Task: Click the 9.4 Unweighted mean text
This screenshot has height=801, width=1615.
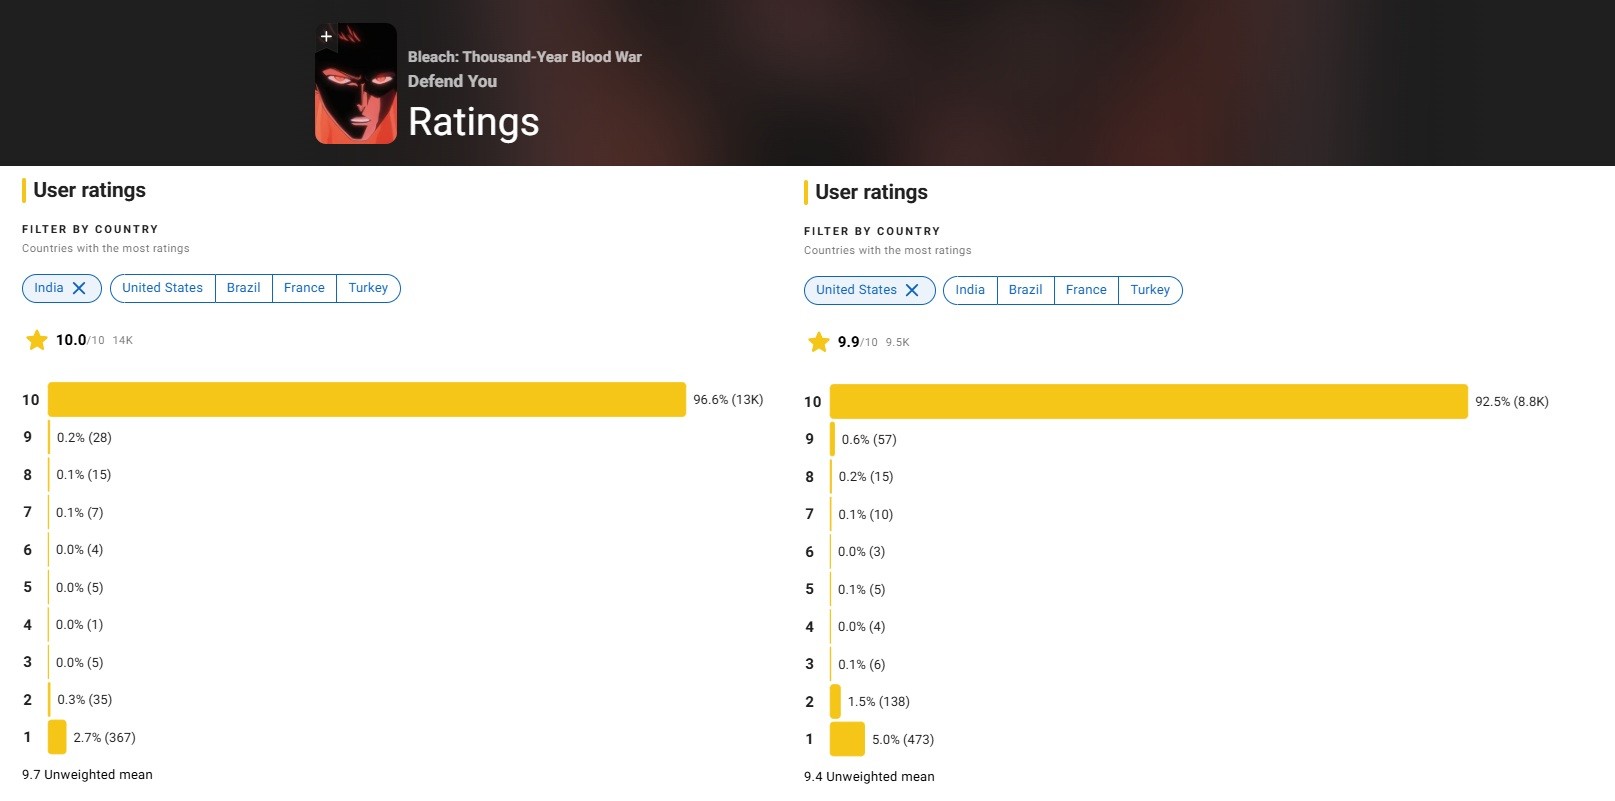Action: point(869,777)
